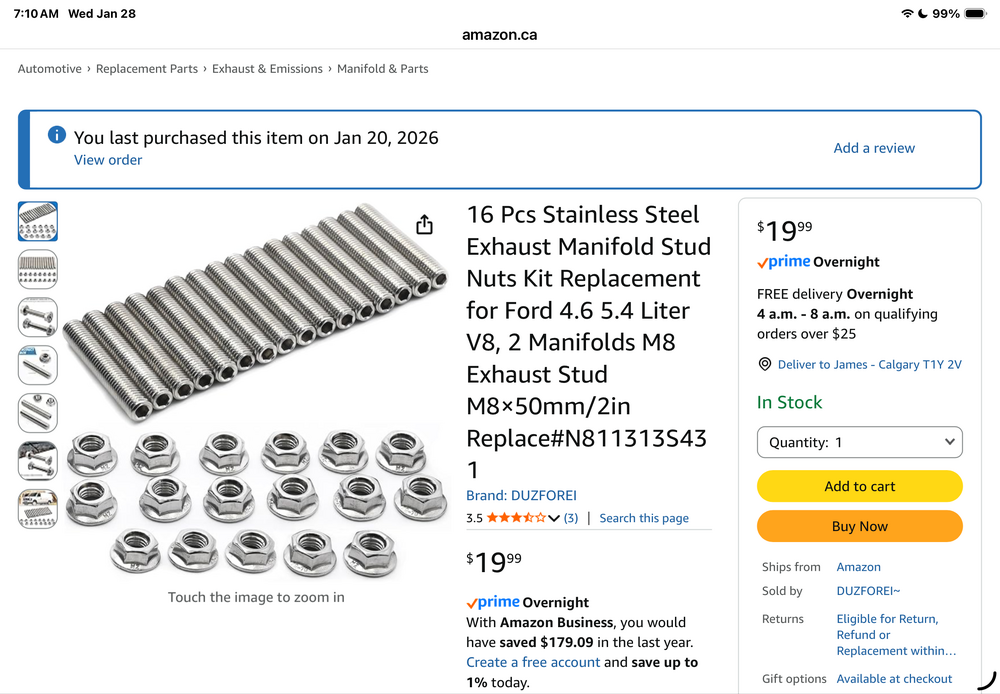This screenshot has height=694, width=1000.
Task: Tap the main product image to zoom
Action: (x=256, y=392)
